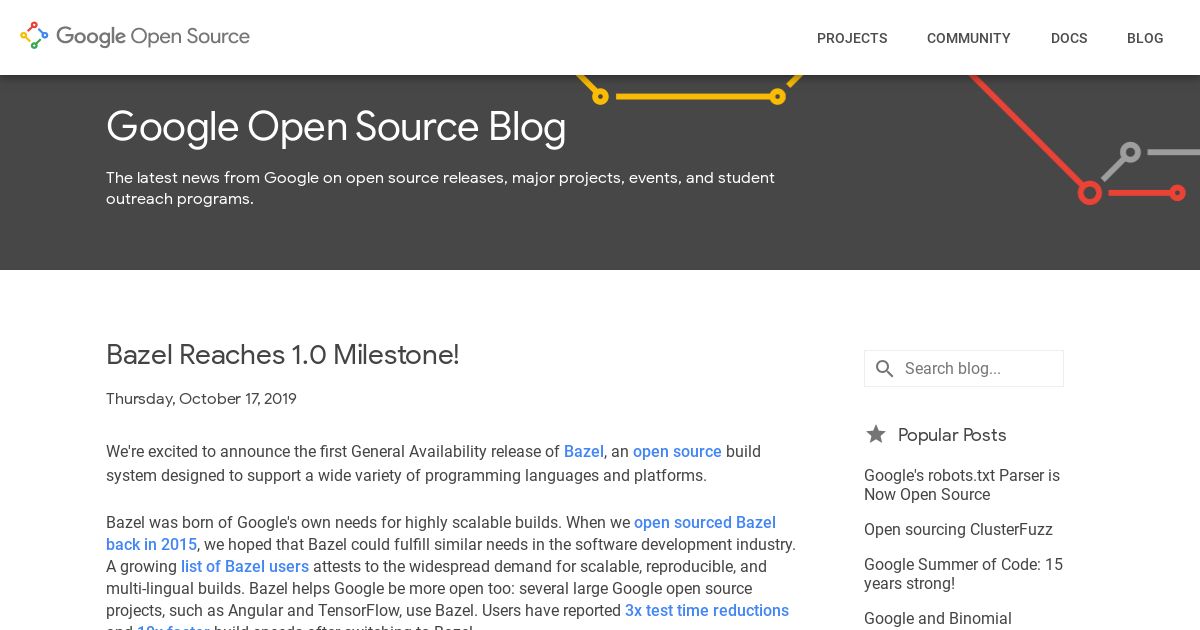This screenshot has height=630, width=1200.
Task: Follow the Bazel link in first paragraph
Action: pyautogui.click(x=584, y=452)
